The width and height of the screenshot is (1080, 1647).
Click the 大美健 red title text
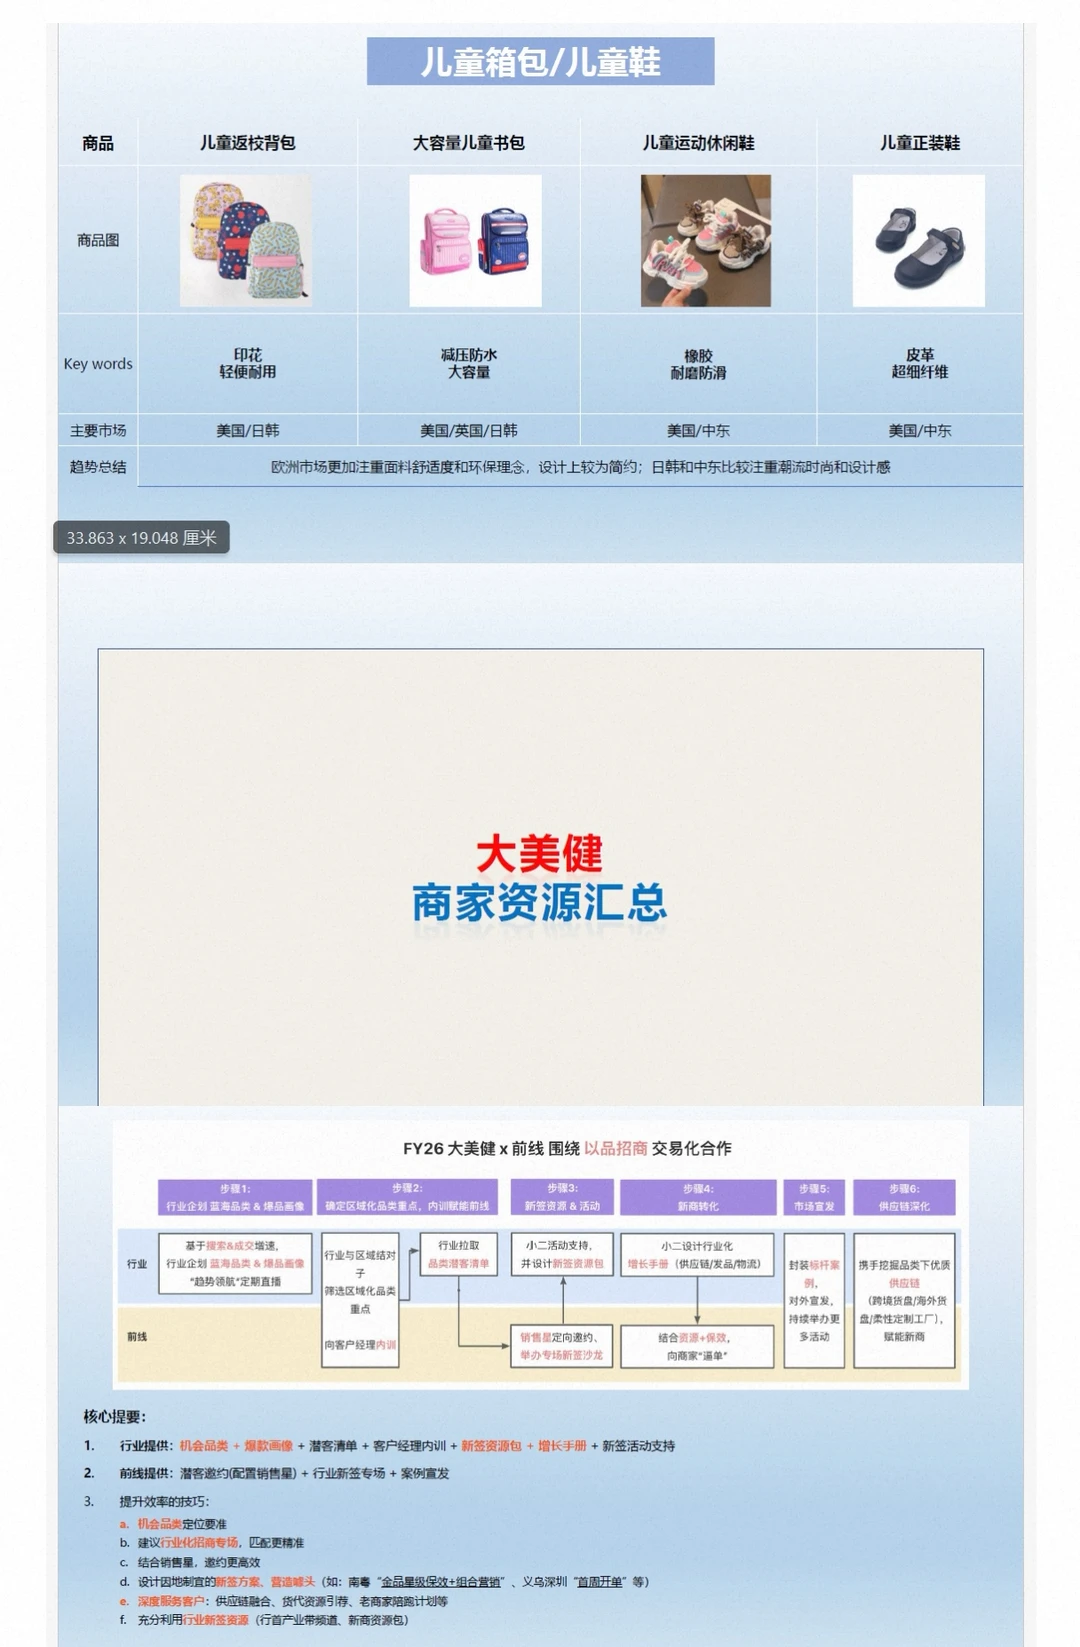click(x=540, y=853)
